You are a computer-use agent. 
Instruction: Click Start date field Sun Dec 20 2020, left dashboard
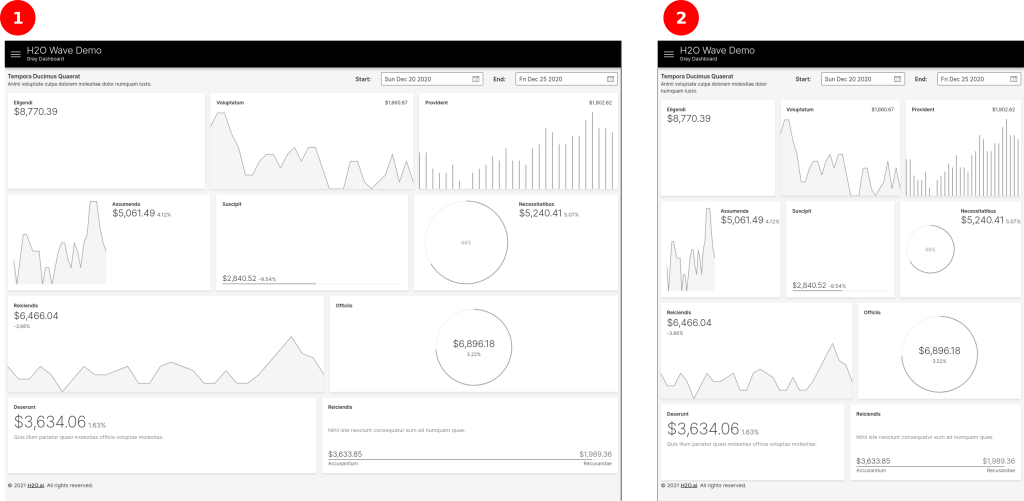point(432,79)
